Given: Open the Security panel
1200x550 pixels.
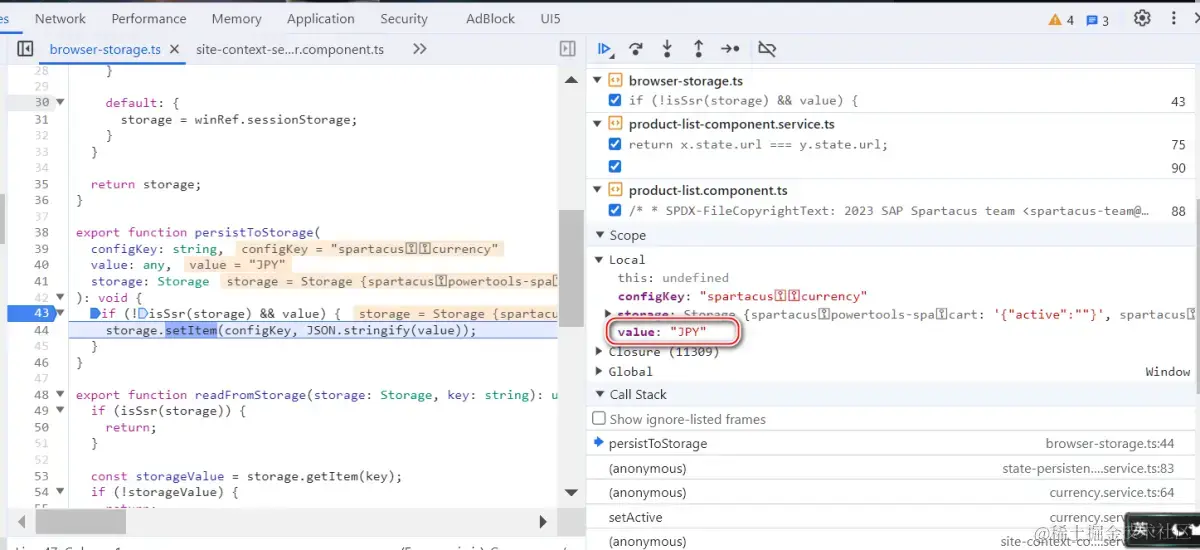Looking at the screenshot, I should [x=404, y=18].
